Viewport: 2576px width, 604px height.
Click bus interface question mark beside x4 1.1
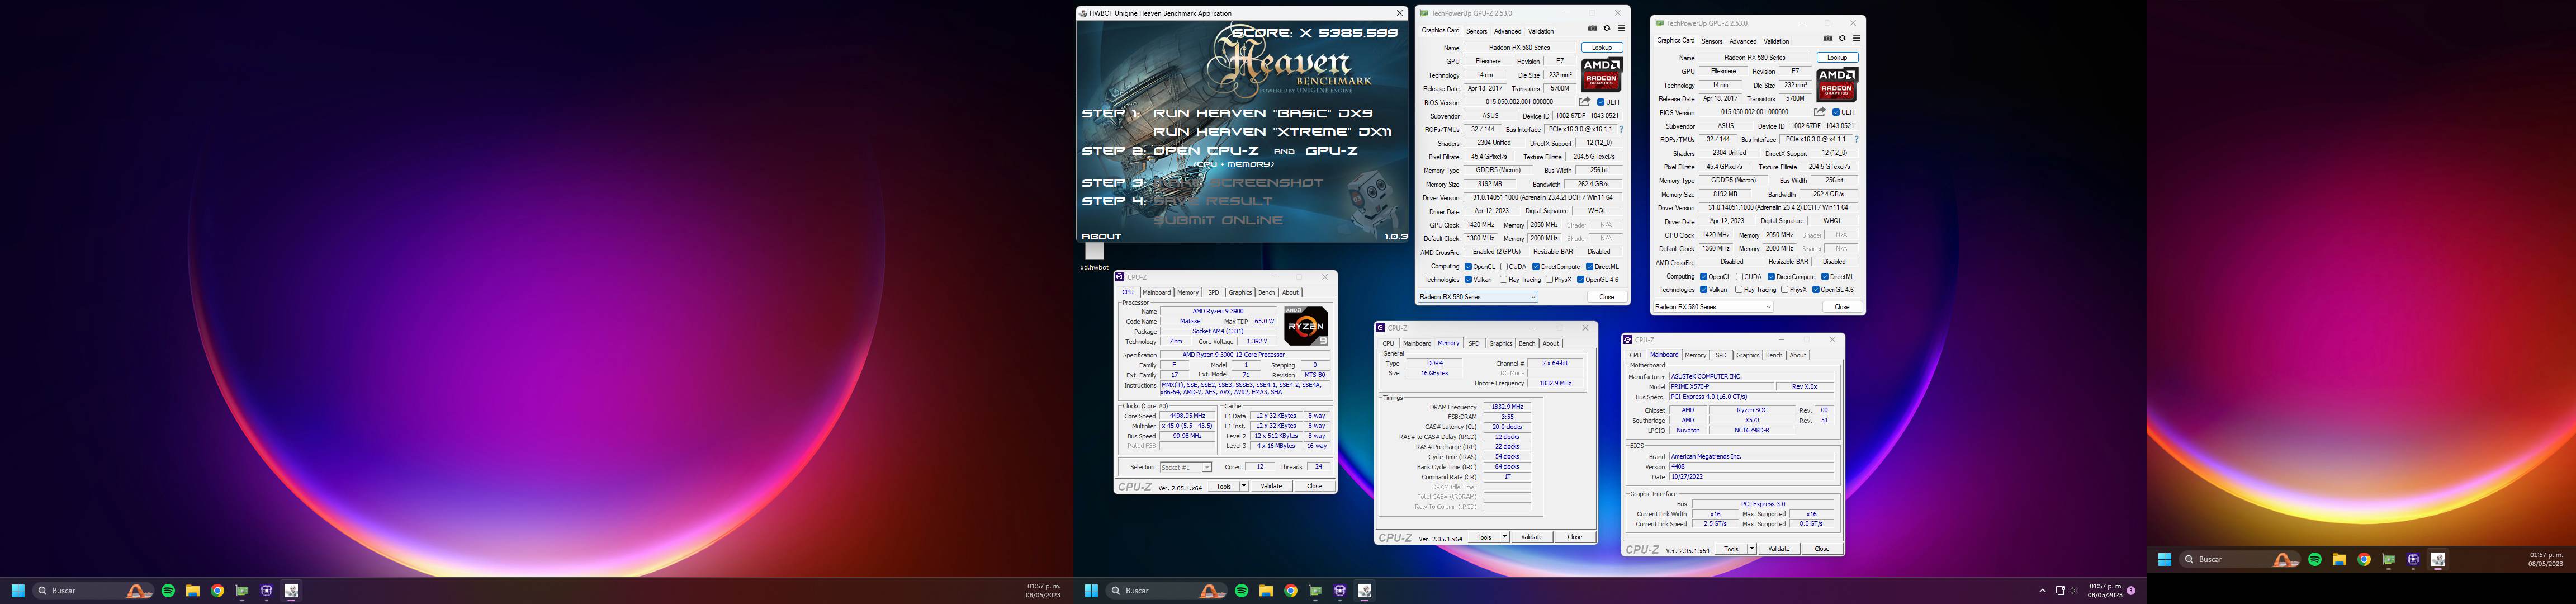point(1856,139)
